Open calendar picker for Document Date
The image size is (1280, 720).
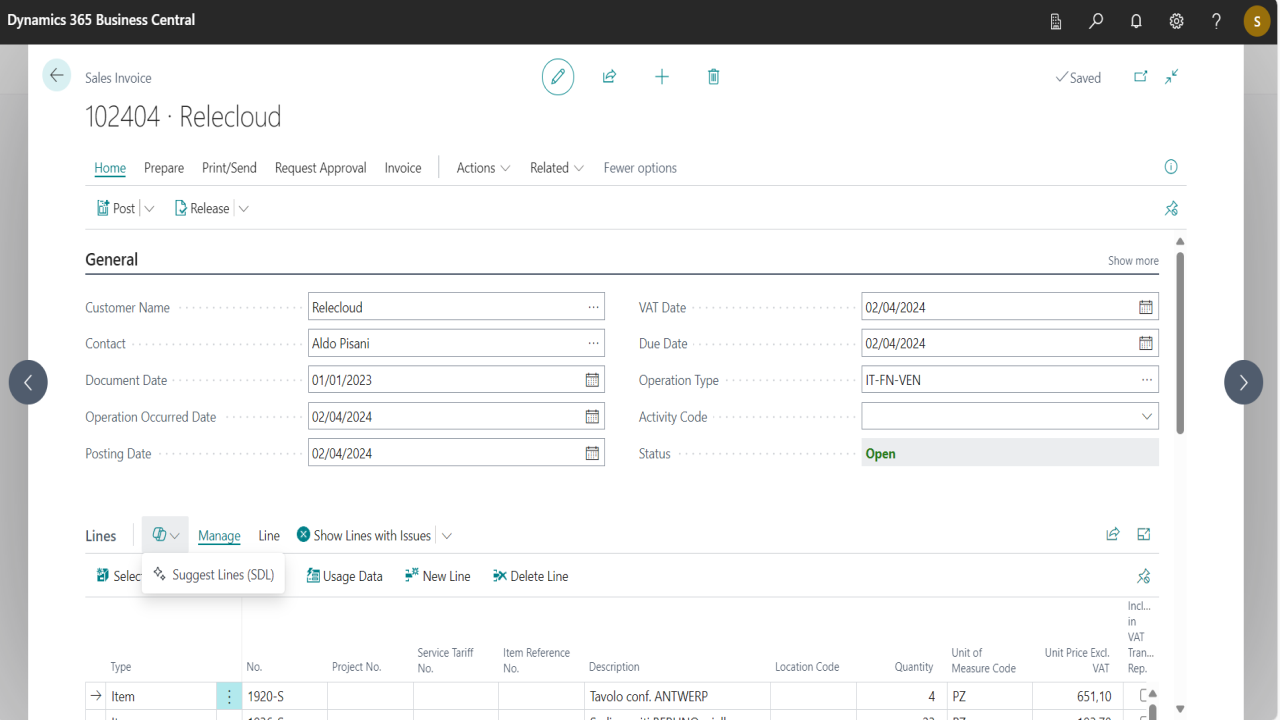[x=592, y=380]
